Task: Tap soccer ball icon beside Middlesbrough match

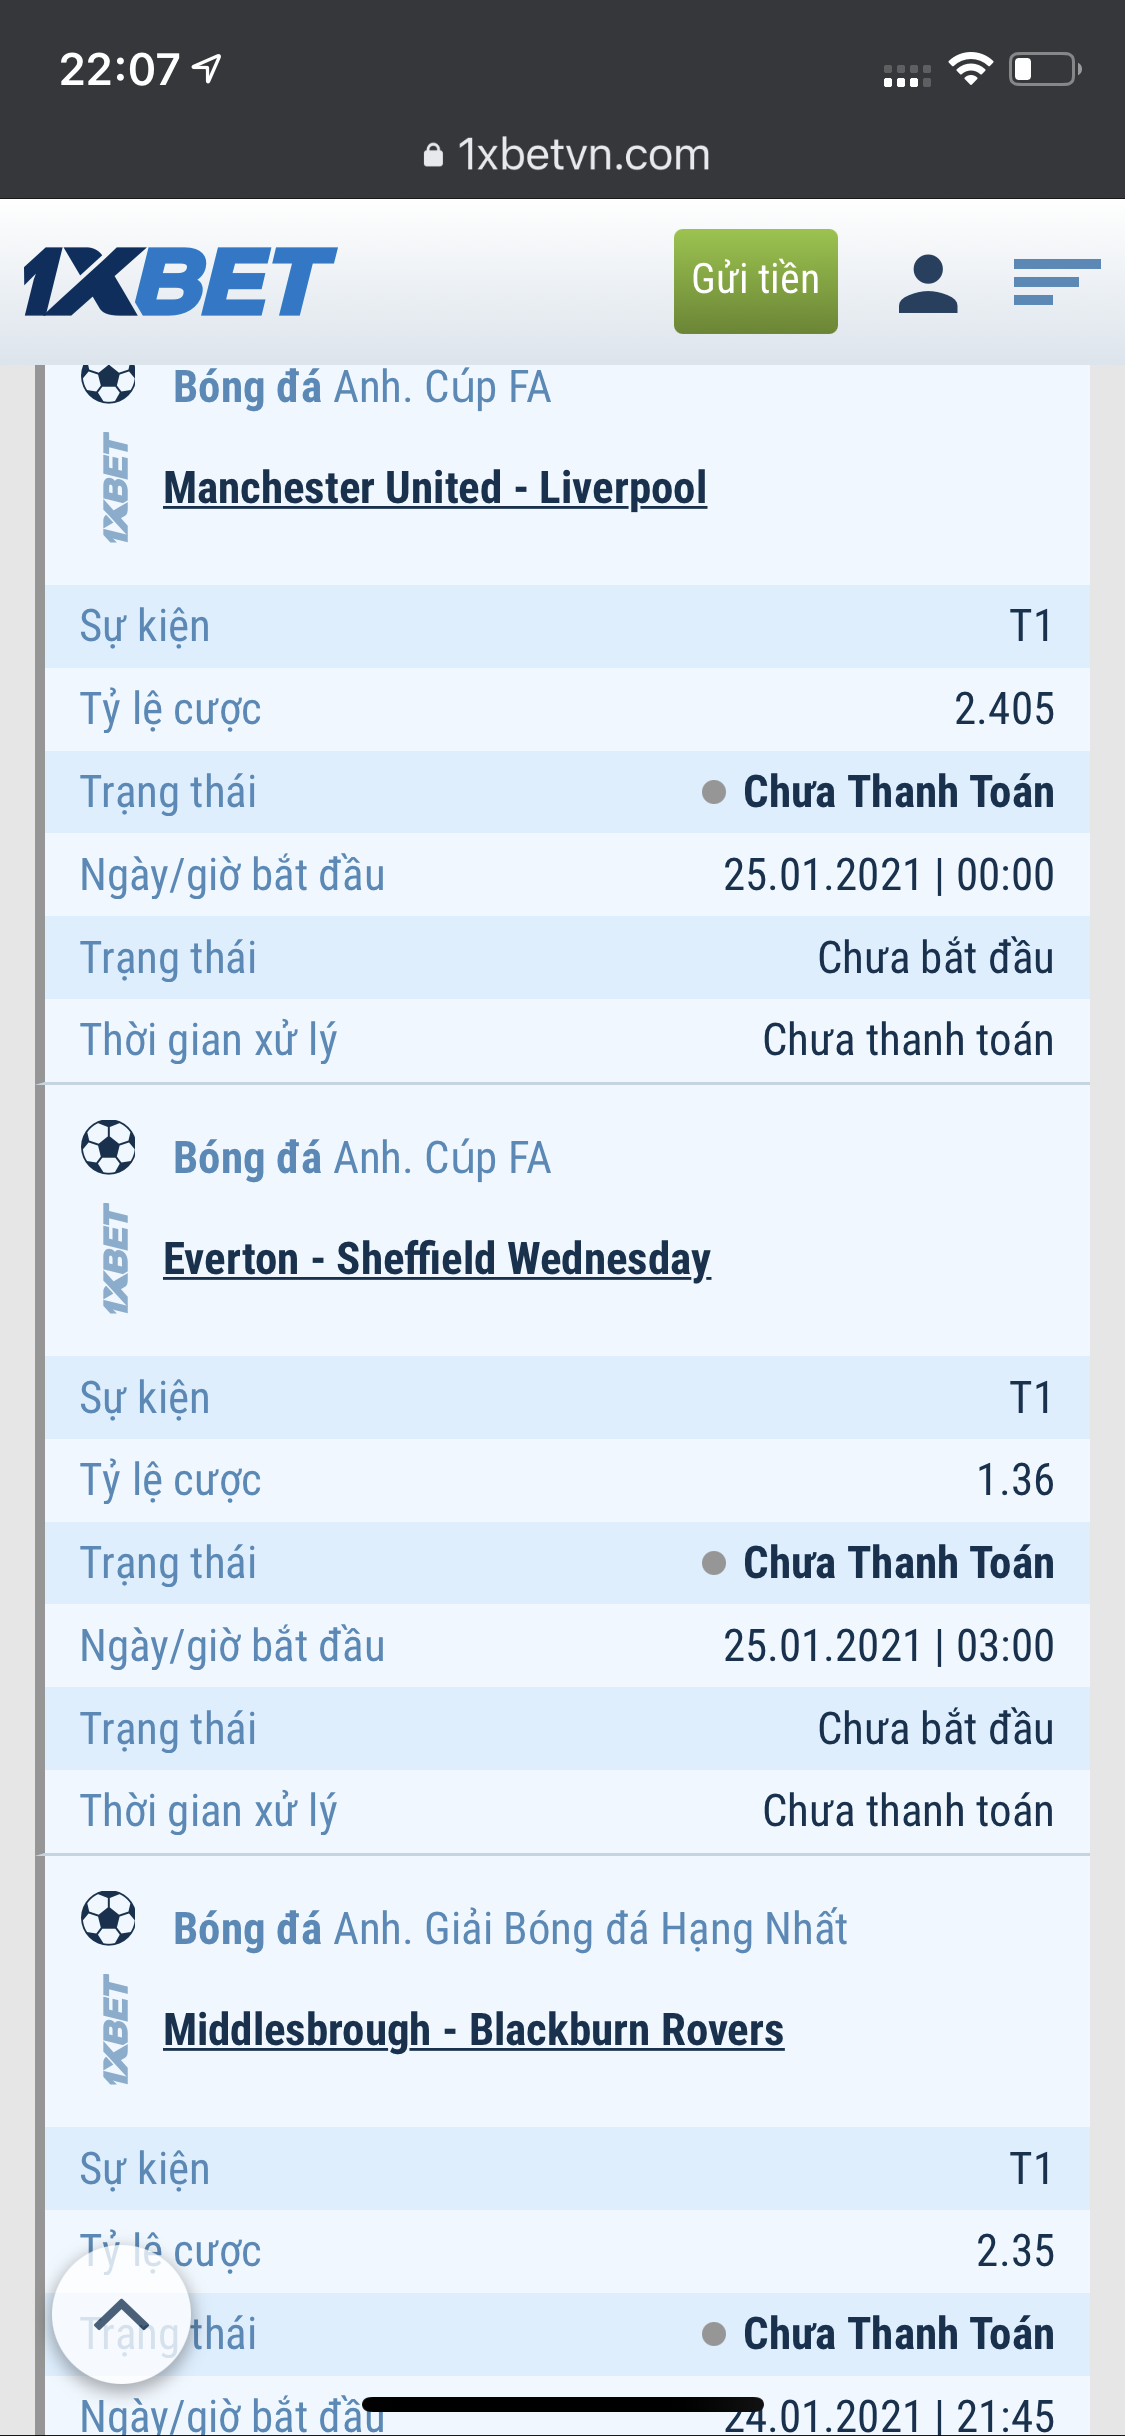Action: click(x=108, y=1918)
